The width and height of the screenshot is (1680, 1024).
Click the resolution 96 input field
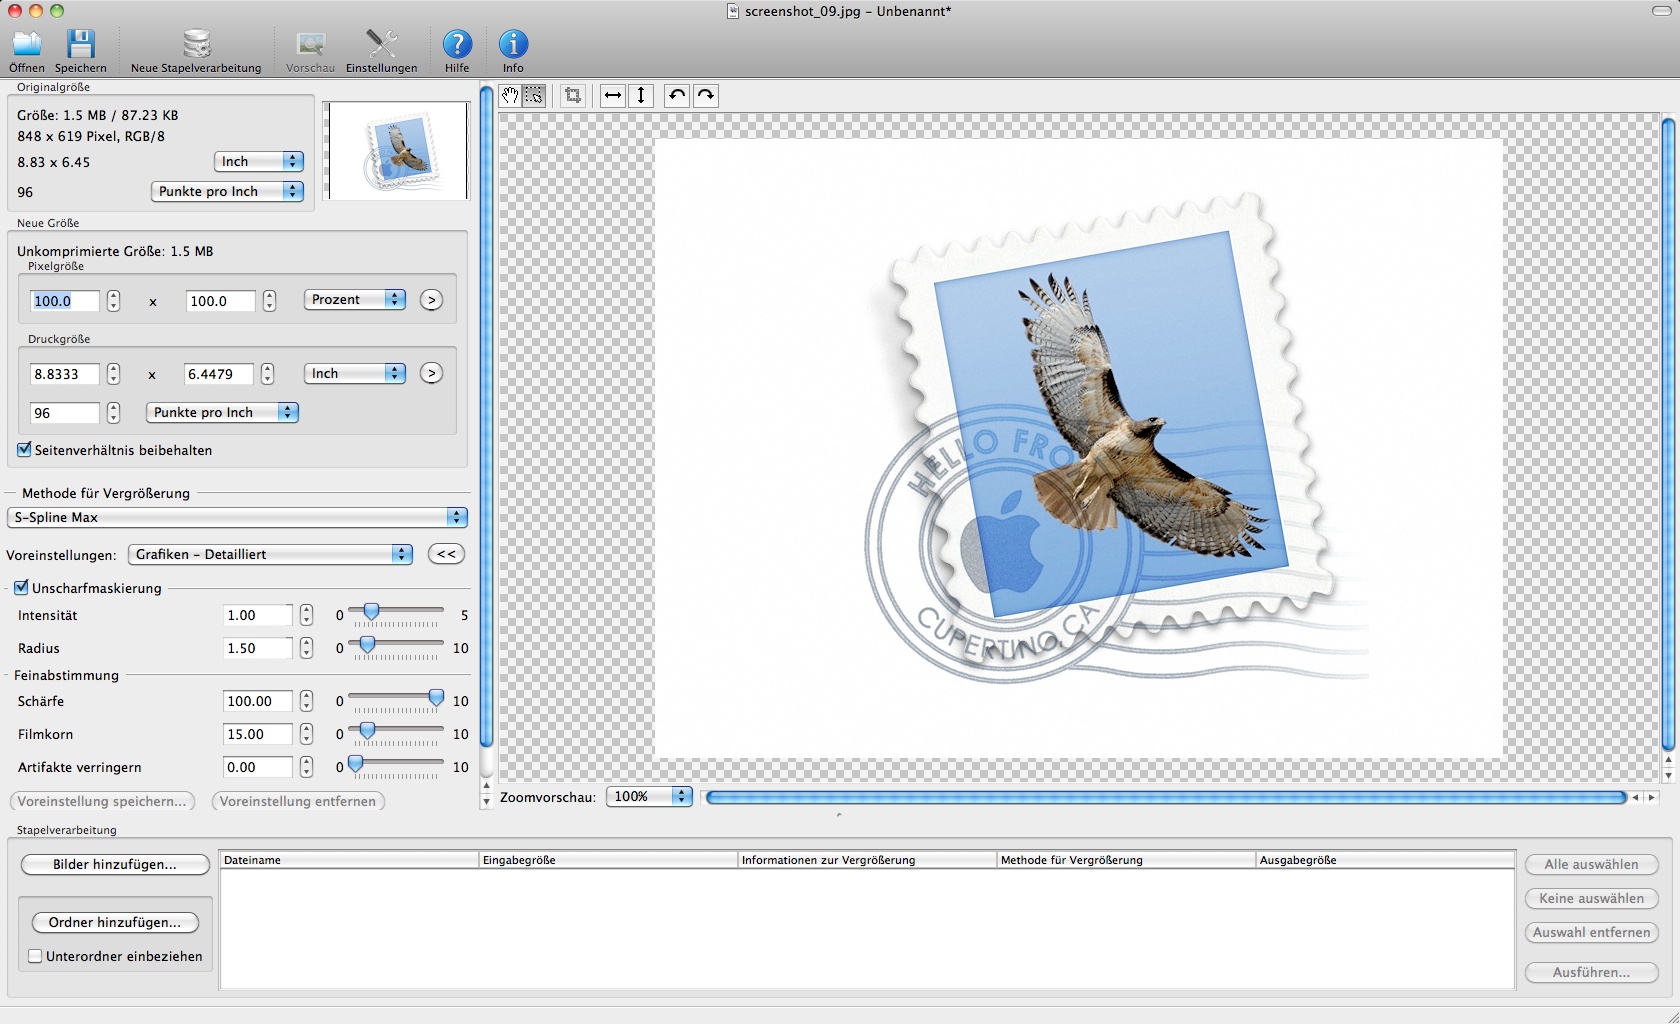[x=65, y=413]
